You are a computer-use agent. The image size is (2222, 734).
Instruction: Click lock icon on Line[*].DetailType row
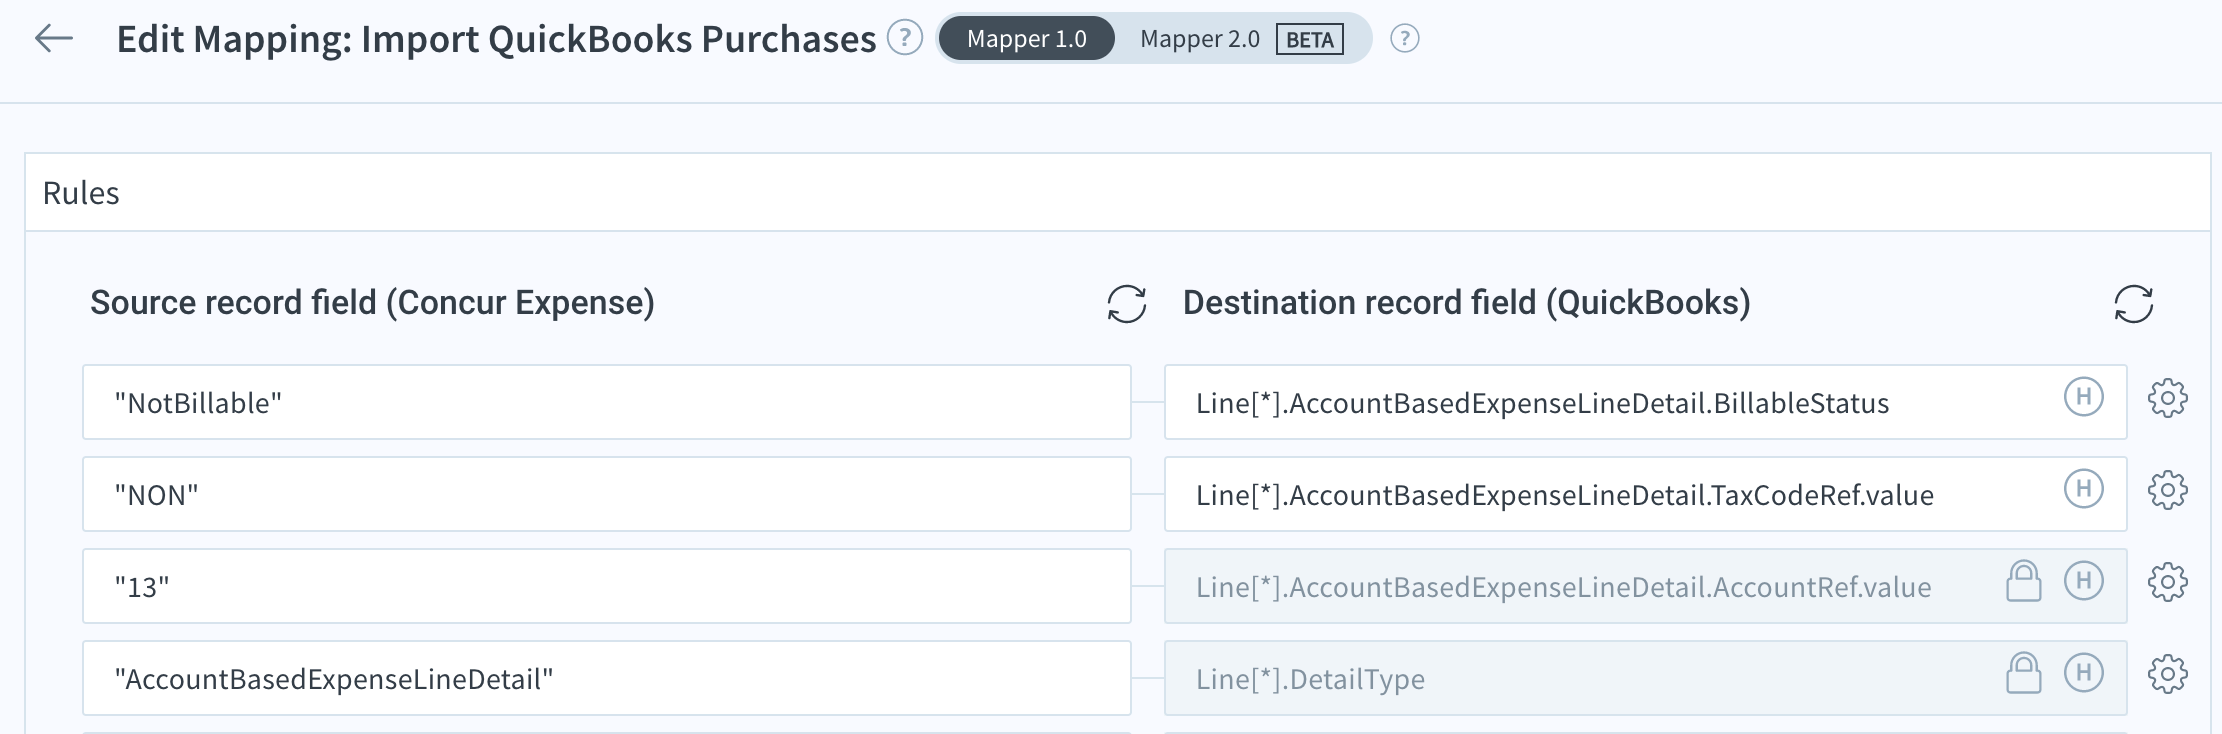click(x=2024, y=673)
